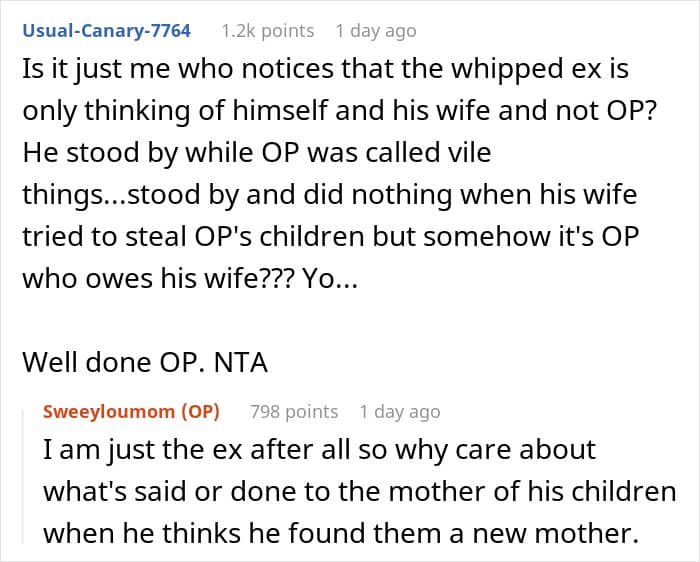Viewport: 700px width, 562px height.
Task: Click the line 'He stood by while OP'
Action: tap(257, 153)
